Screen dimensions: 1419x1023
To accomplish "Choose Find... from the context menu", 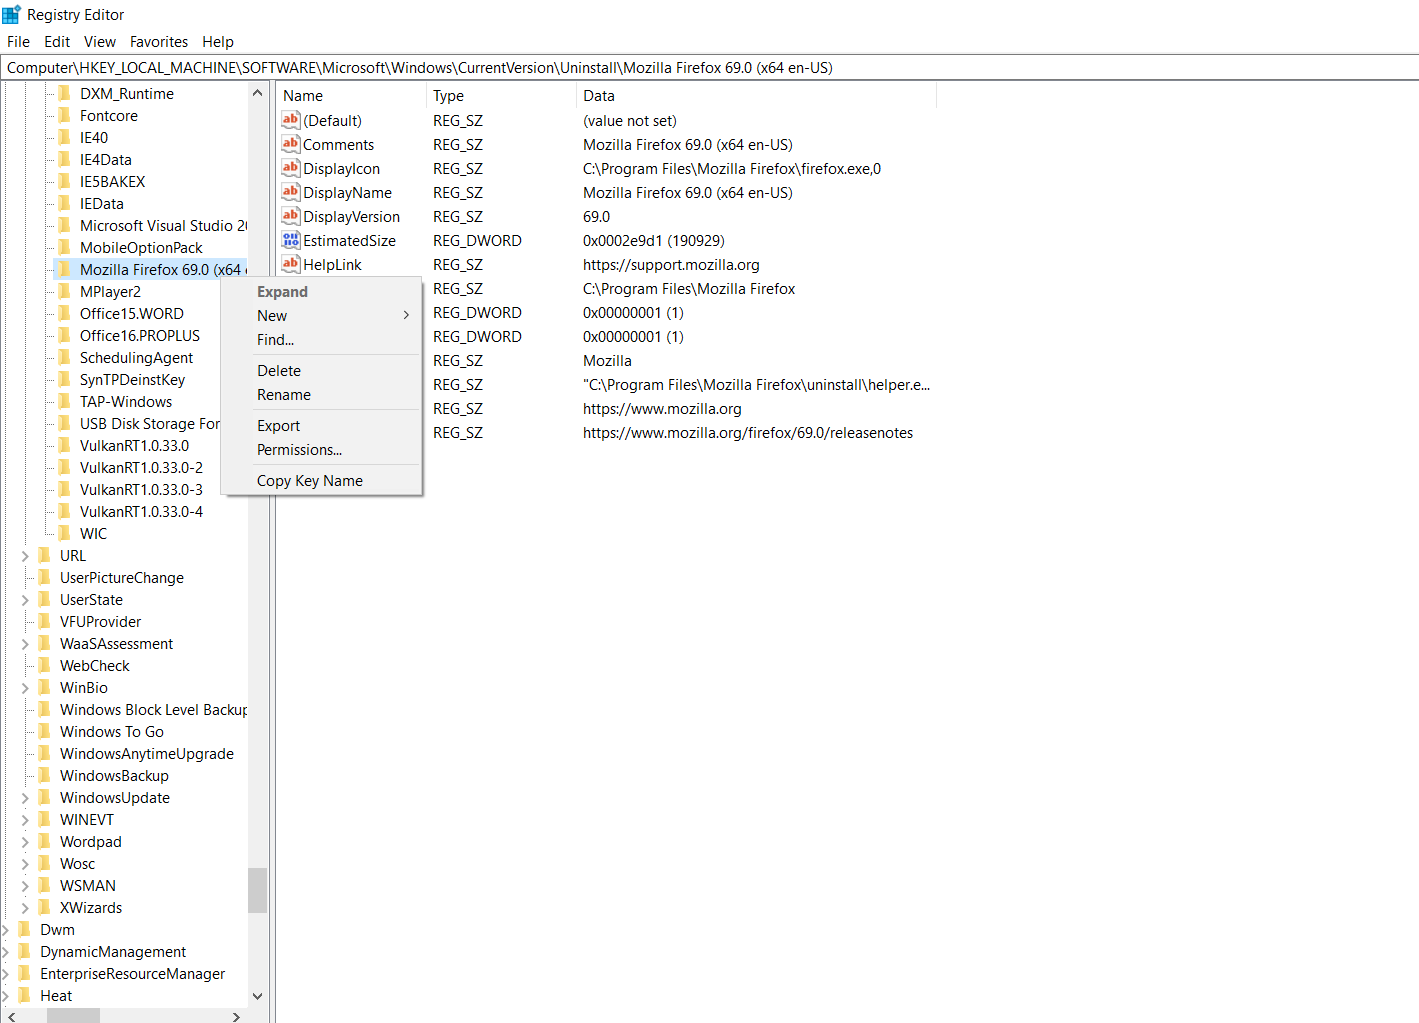I will [322, 339].
